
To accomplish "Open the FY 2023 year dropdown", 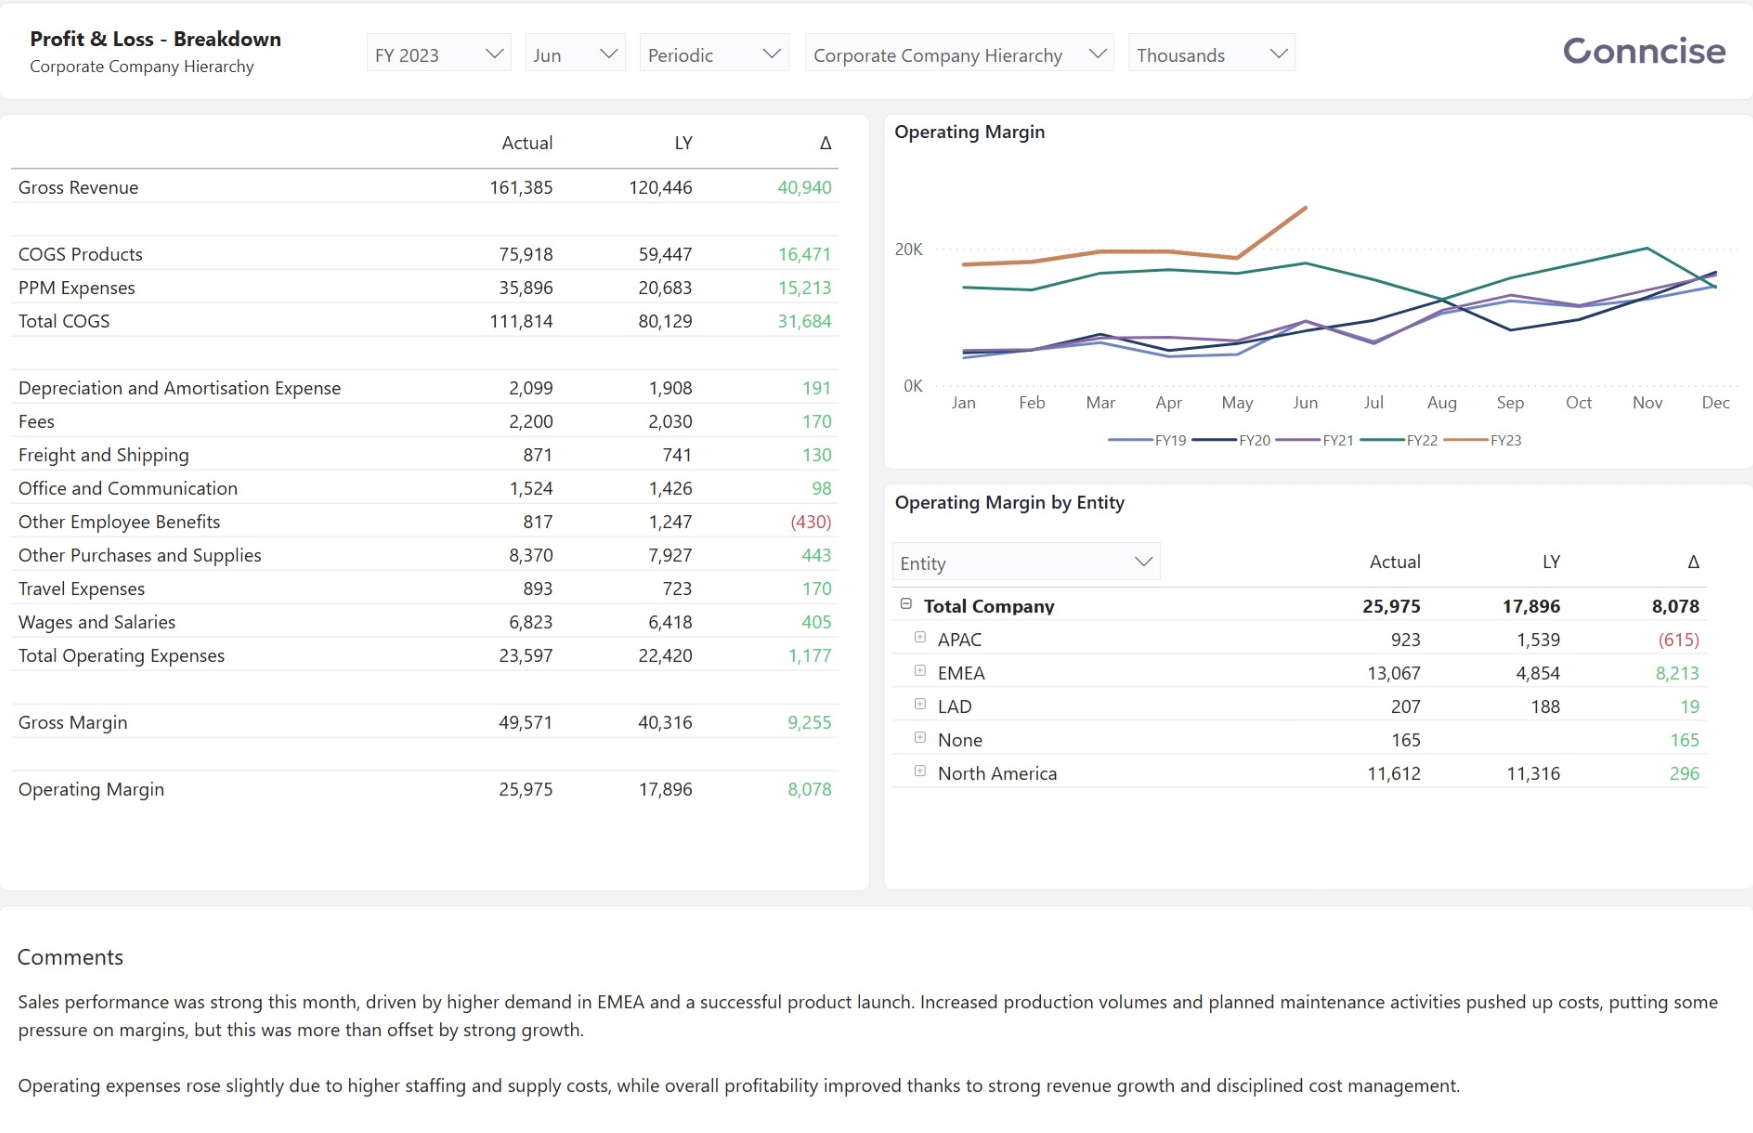I will click(438, 54).
